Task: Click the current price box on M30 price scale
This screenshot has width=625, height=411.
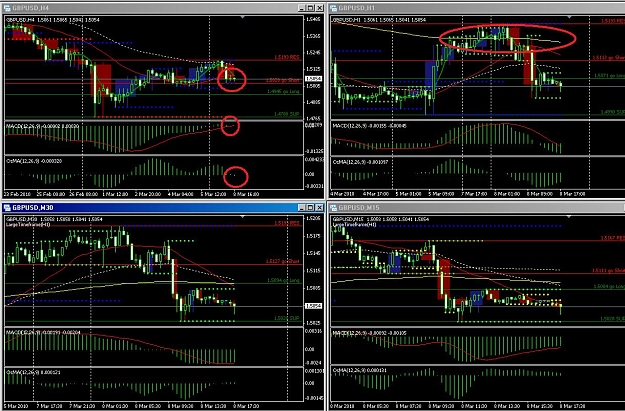Action: point(313,306)
